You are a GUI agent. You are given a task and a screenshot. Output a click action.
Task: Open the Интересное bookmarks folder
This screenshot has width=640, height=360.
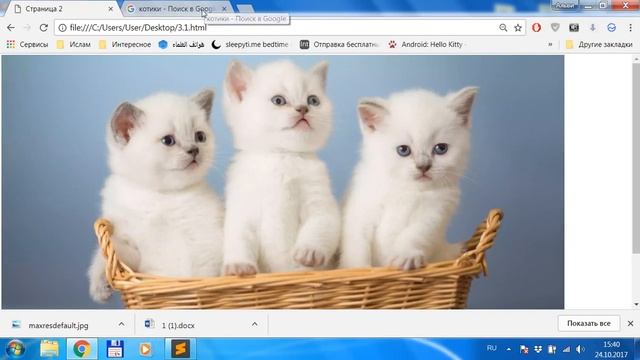pyautogui.click(x=125, y=44)
